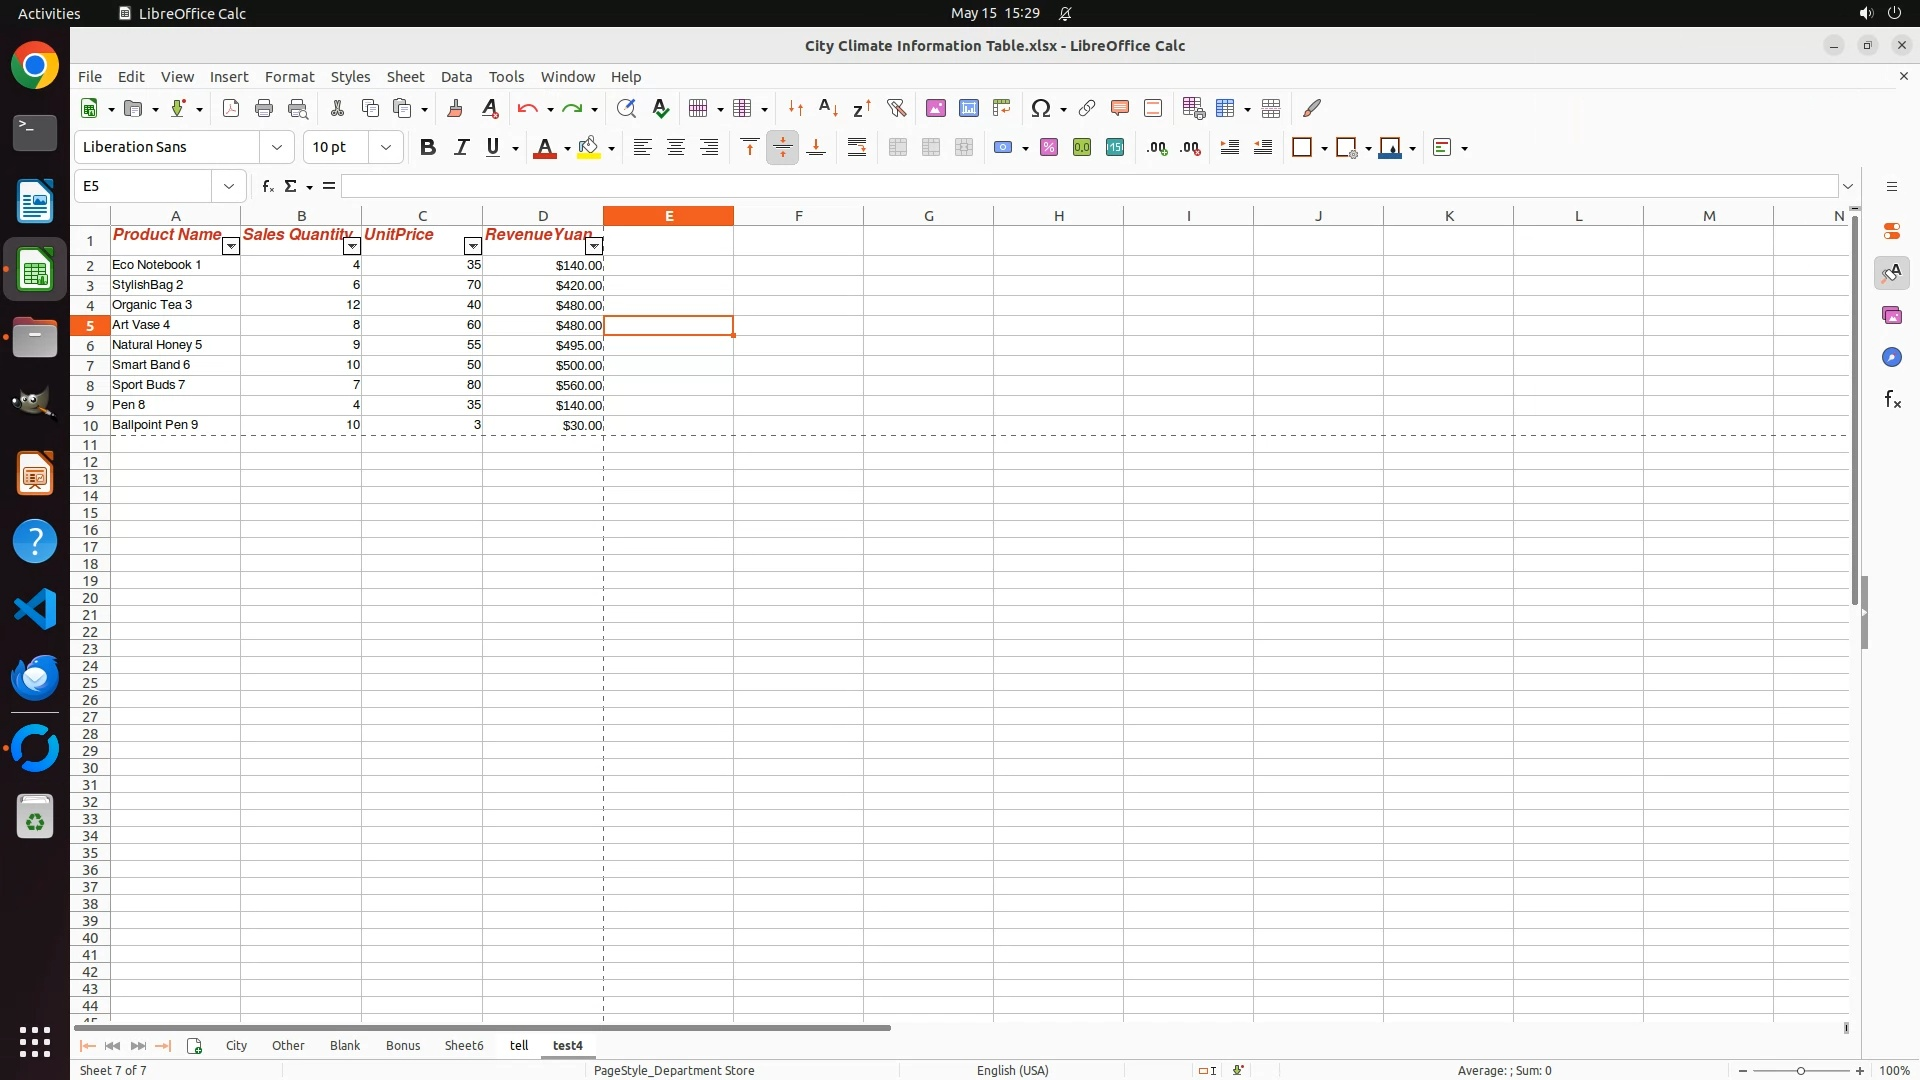Click column G header
Image resolution: width=1920 pixels, height=1080 pixels.
tap(928, 216)
